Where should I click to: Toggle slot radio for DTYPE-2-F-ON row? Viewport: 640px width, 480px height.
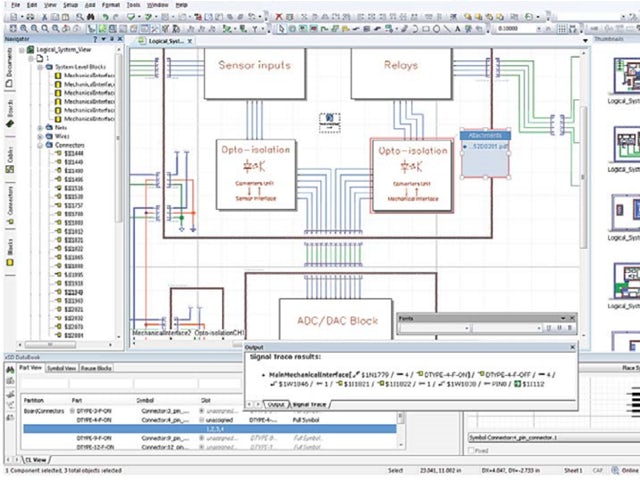(201, 411)
